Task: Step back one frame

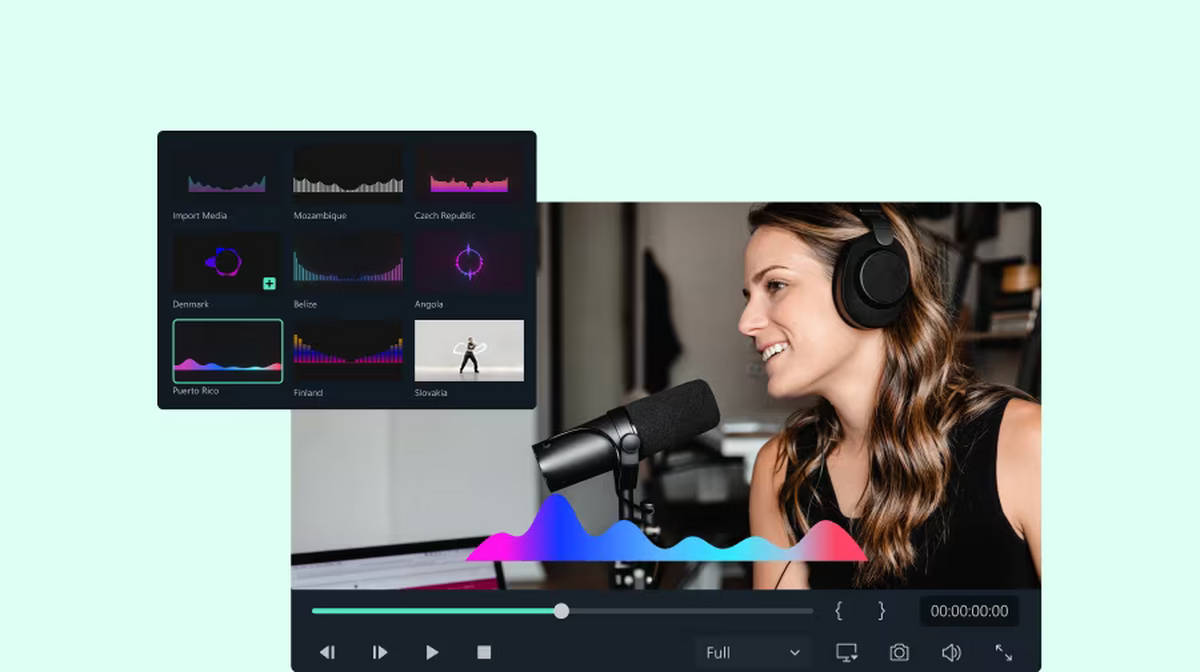Action: [x=327, y=652]
